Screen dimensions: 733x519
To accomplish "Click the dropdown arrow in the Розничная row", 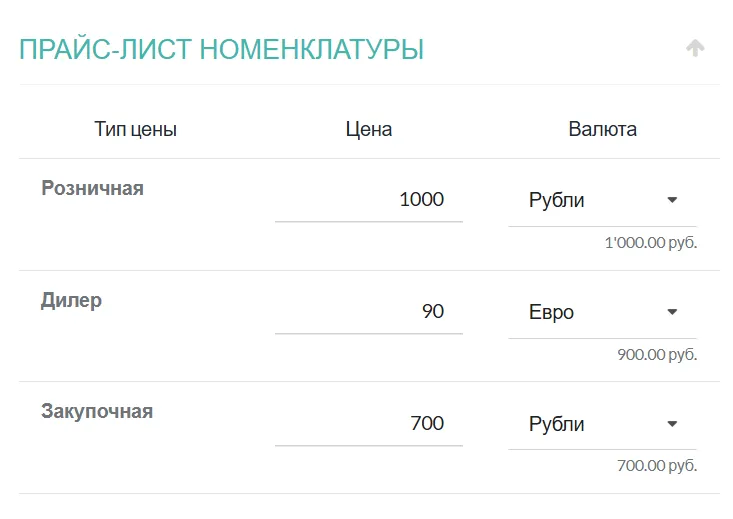I will pyautogui.click(x=672, y=200).
